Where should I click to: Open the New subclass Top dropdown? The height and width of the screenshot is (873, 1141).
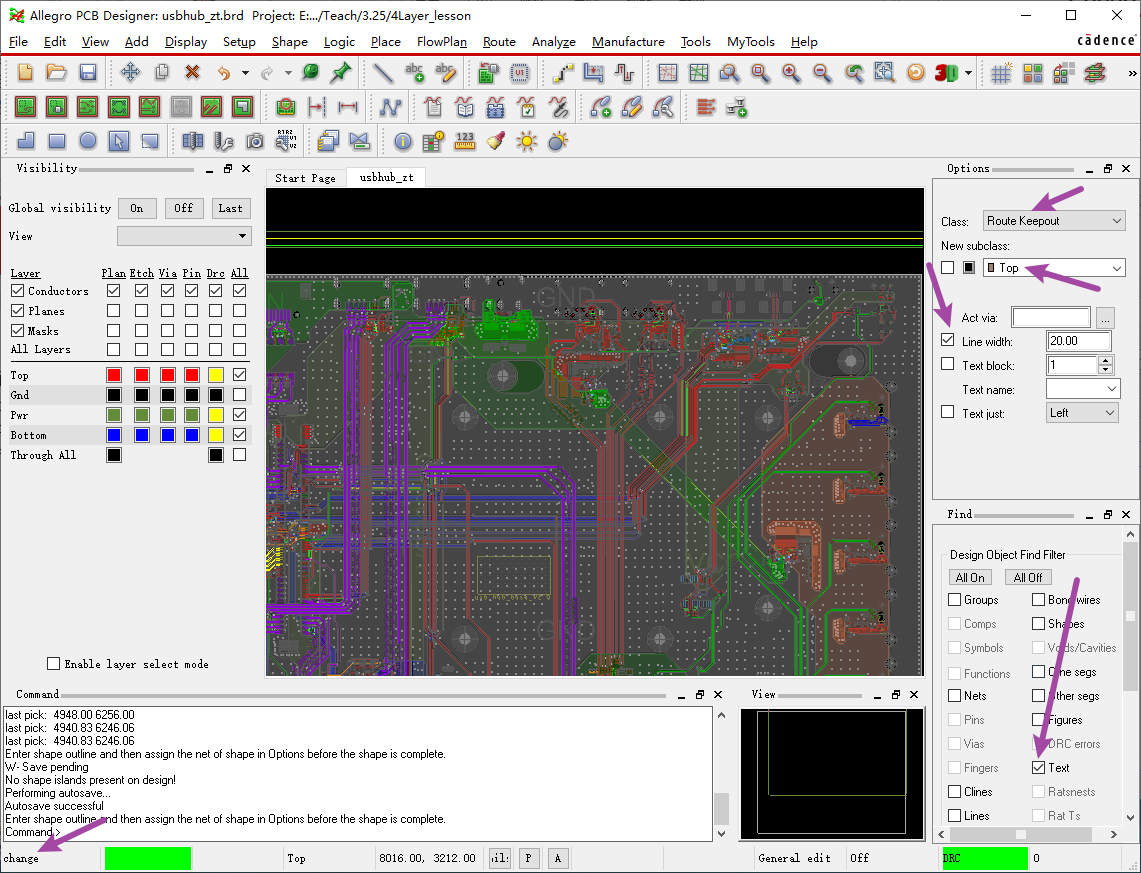tap(1054, 268)
